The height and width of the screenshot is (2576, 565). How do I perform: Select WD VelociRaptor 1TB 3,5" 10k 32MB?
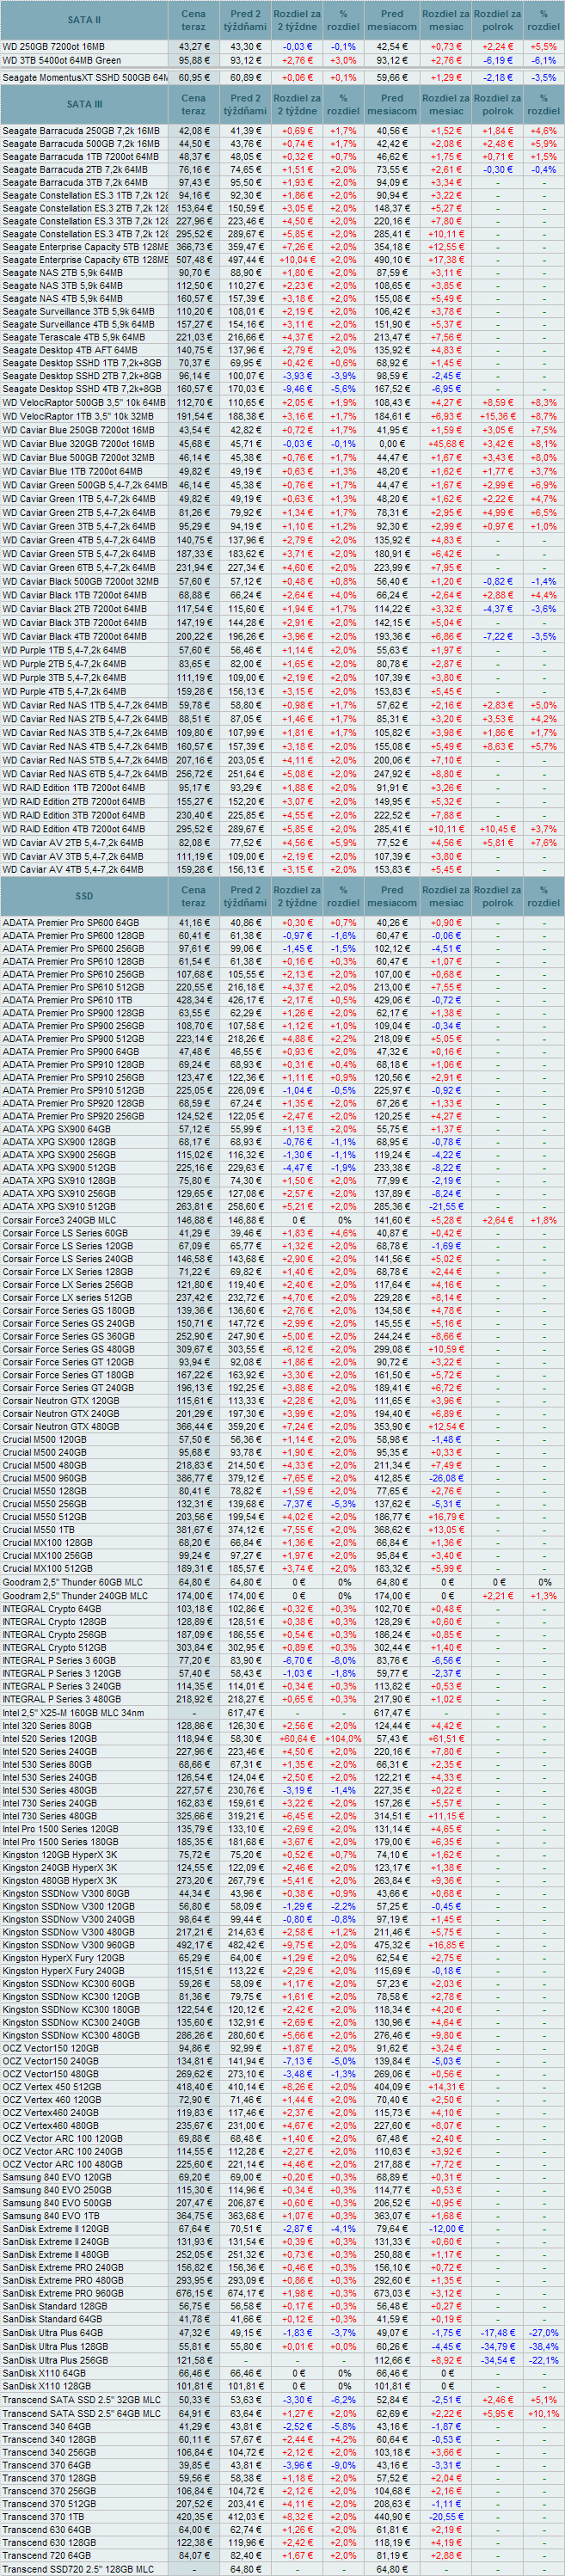click(x=78, y=416)
